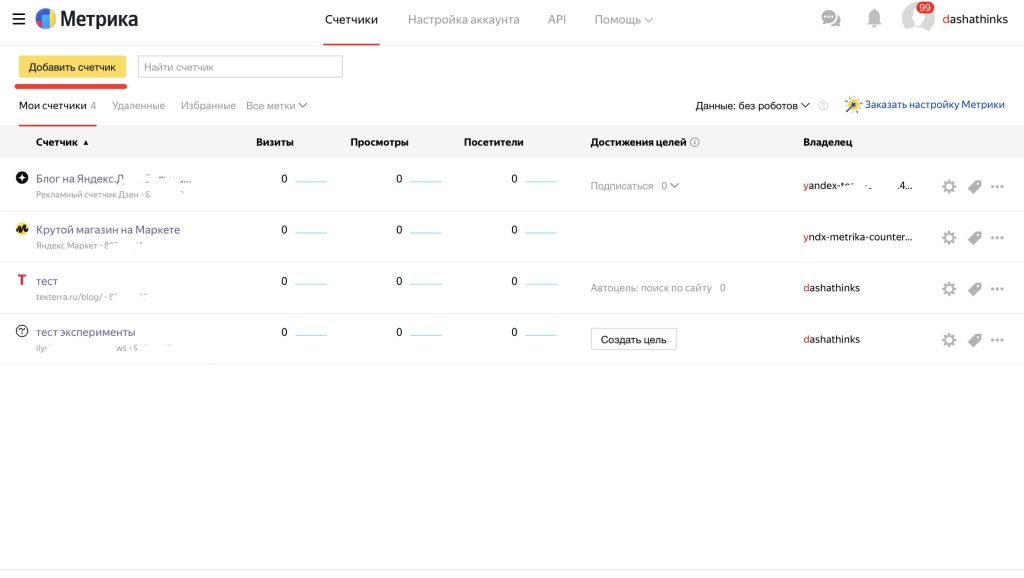Open more options for тест counter

click(x=997, y=289)
